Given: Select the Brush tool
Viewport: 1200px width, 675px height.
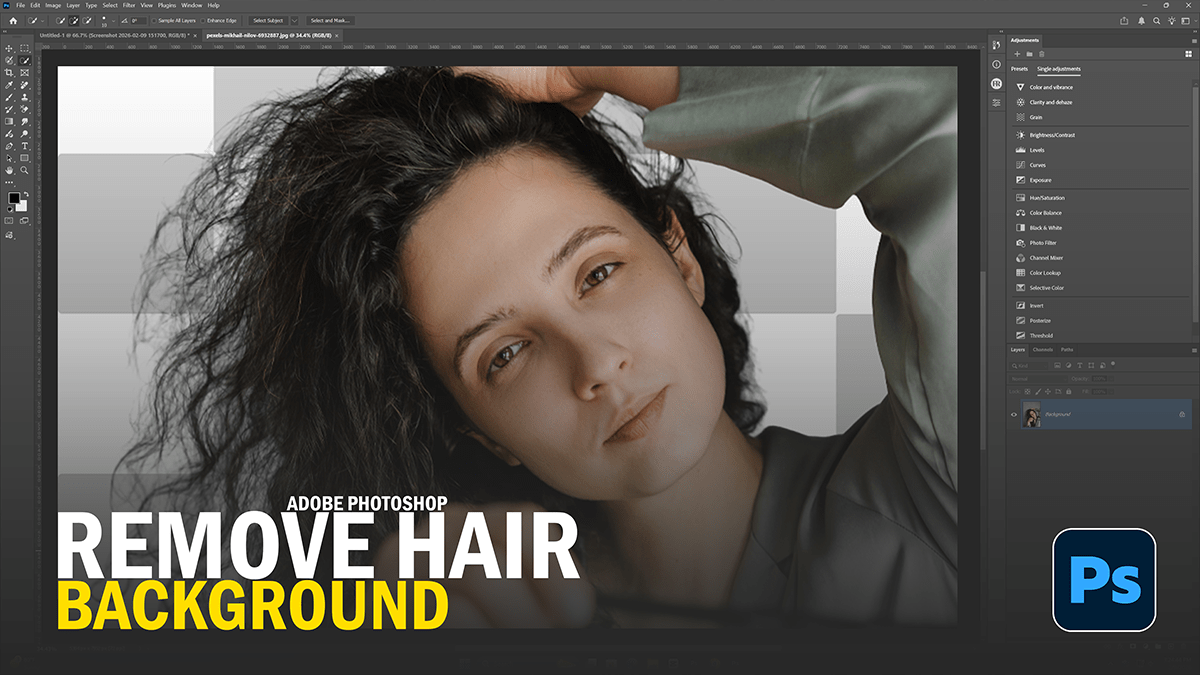Looking at the screenshot, I should (x=9, y=99).
